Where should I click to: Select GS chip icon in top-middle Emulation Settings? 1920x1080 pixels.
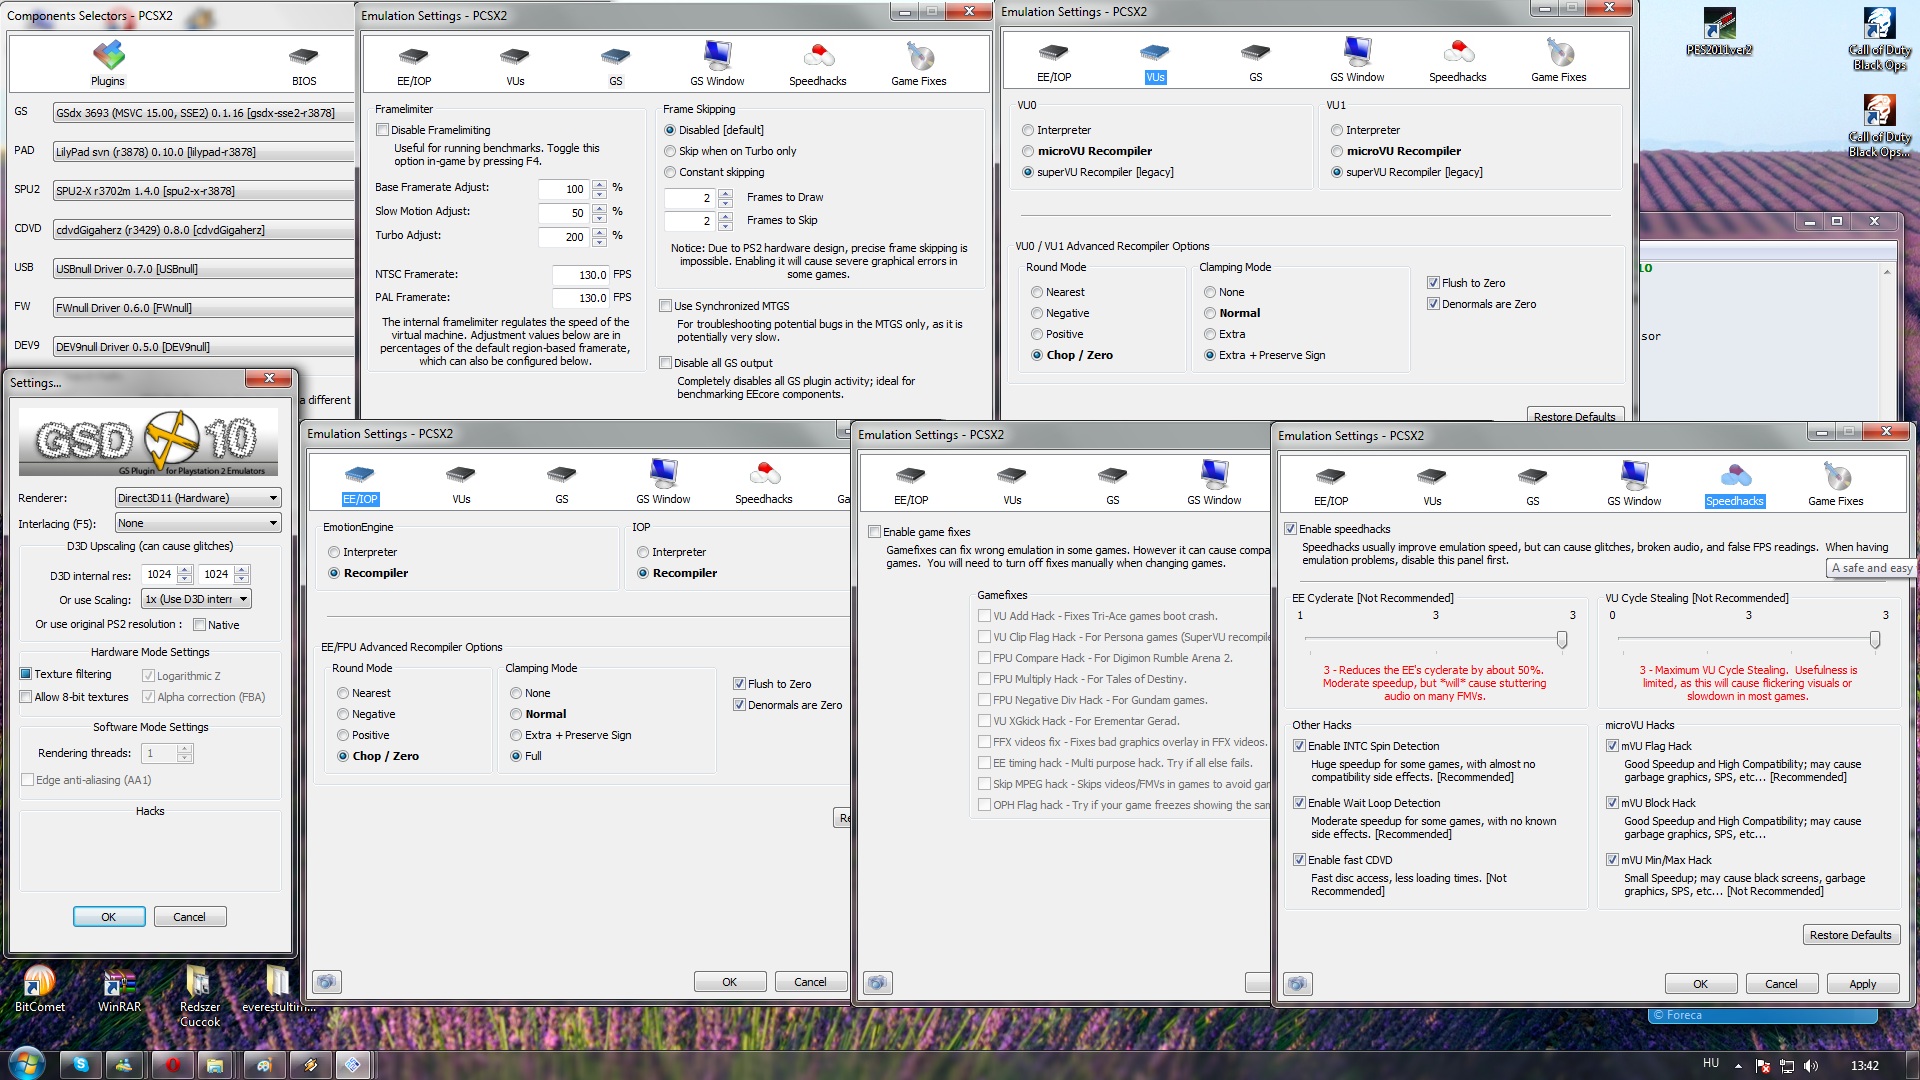[x=616, y=66]
